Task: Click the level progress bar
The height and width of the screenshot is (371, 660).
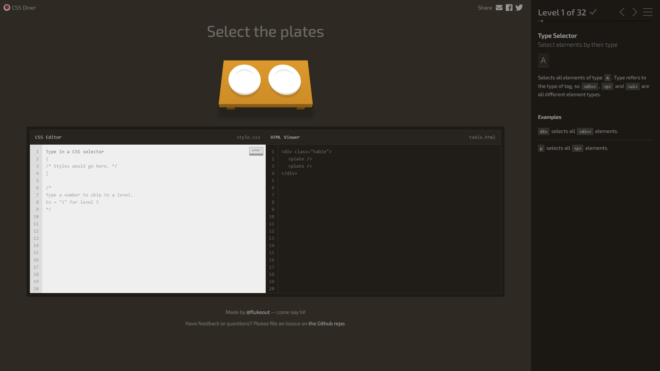Action: point(595,21)
